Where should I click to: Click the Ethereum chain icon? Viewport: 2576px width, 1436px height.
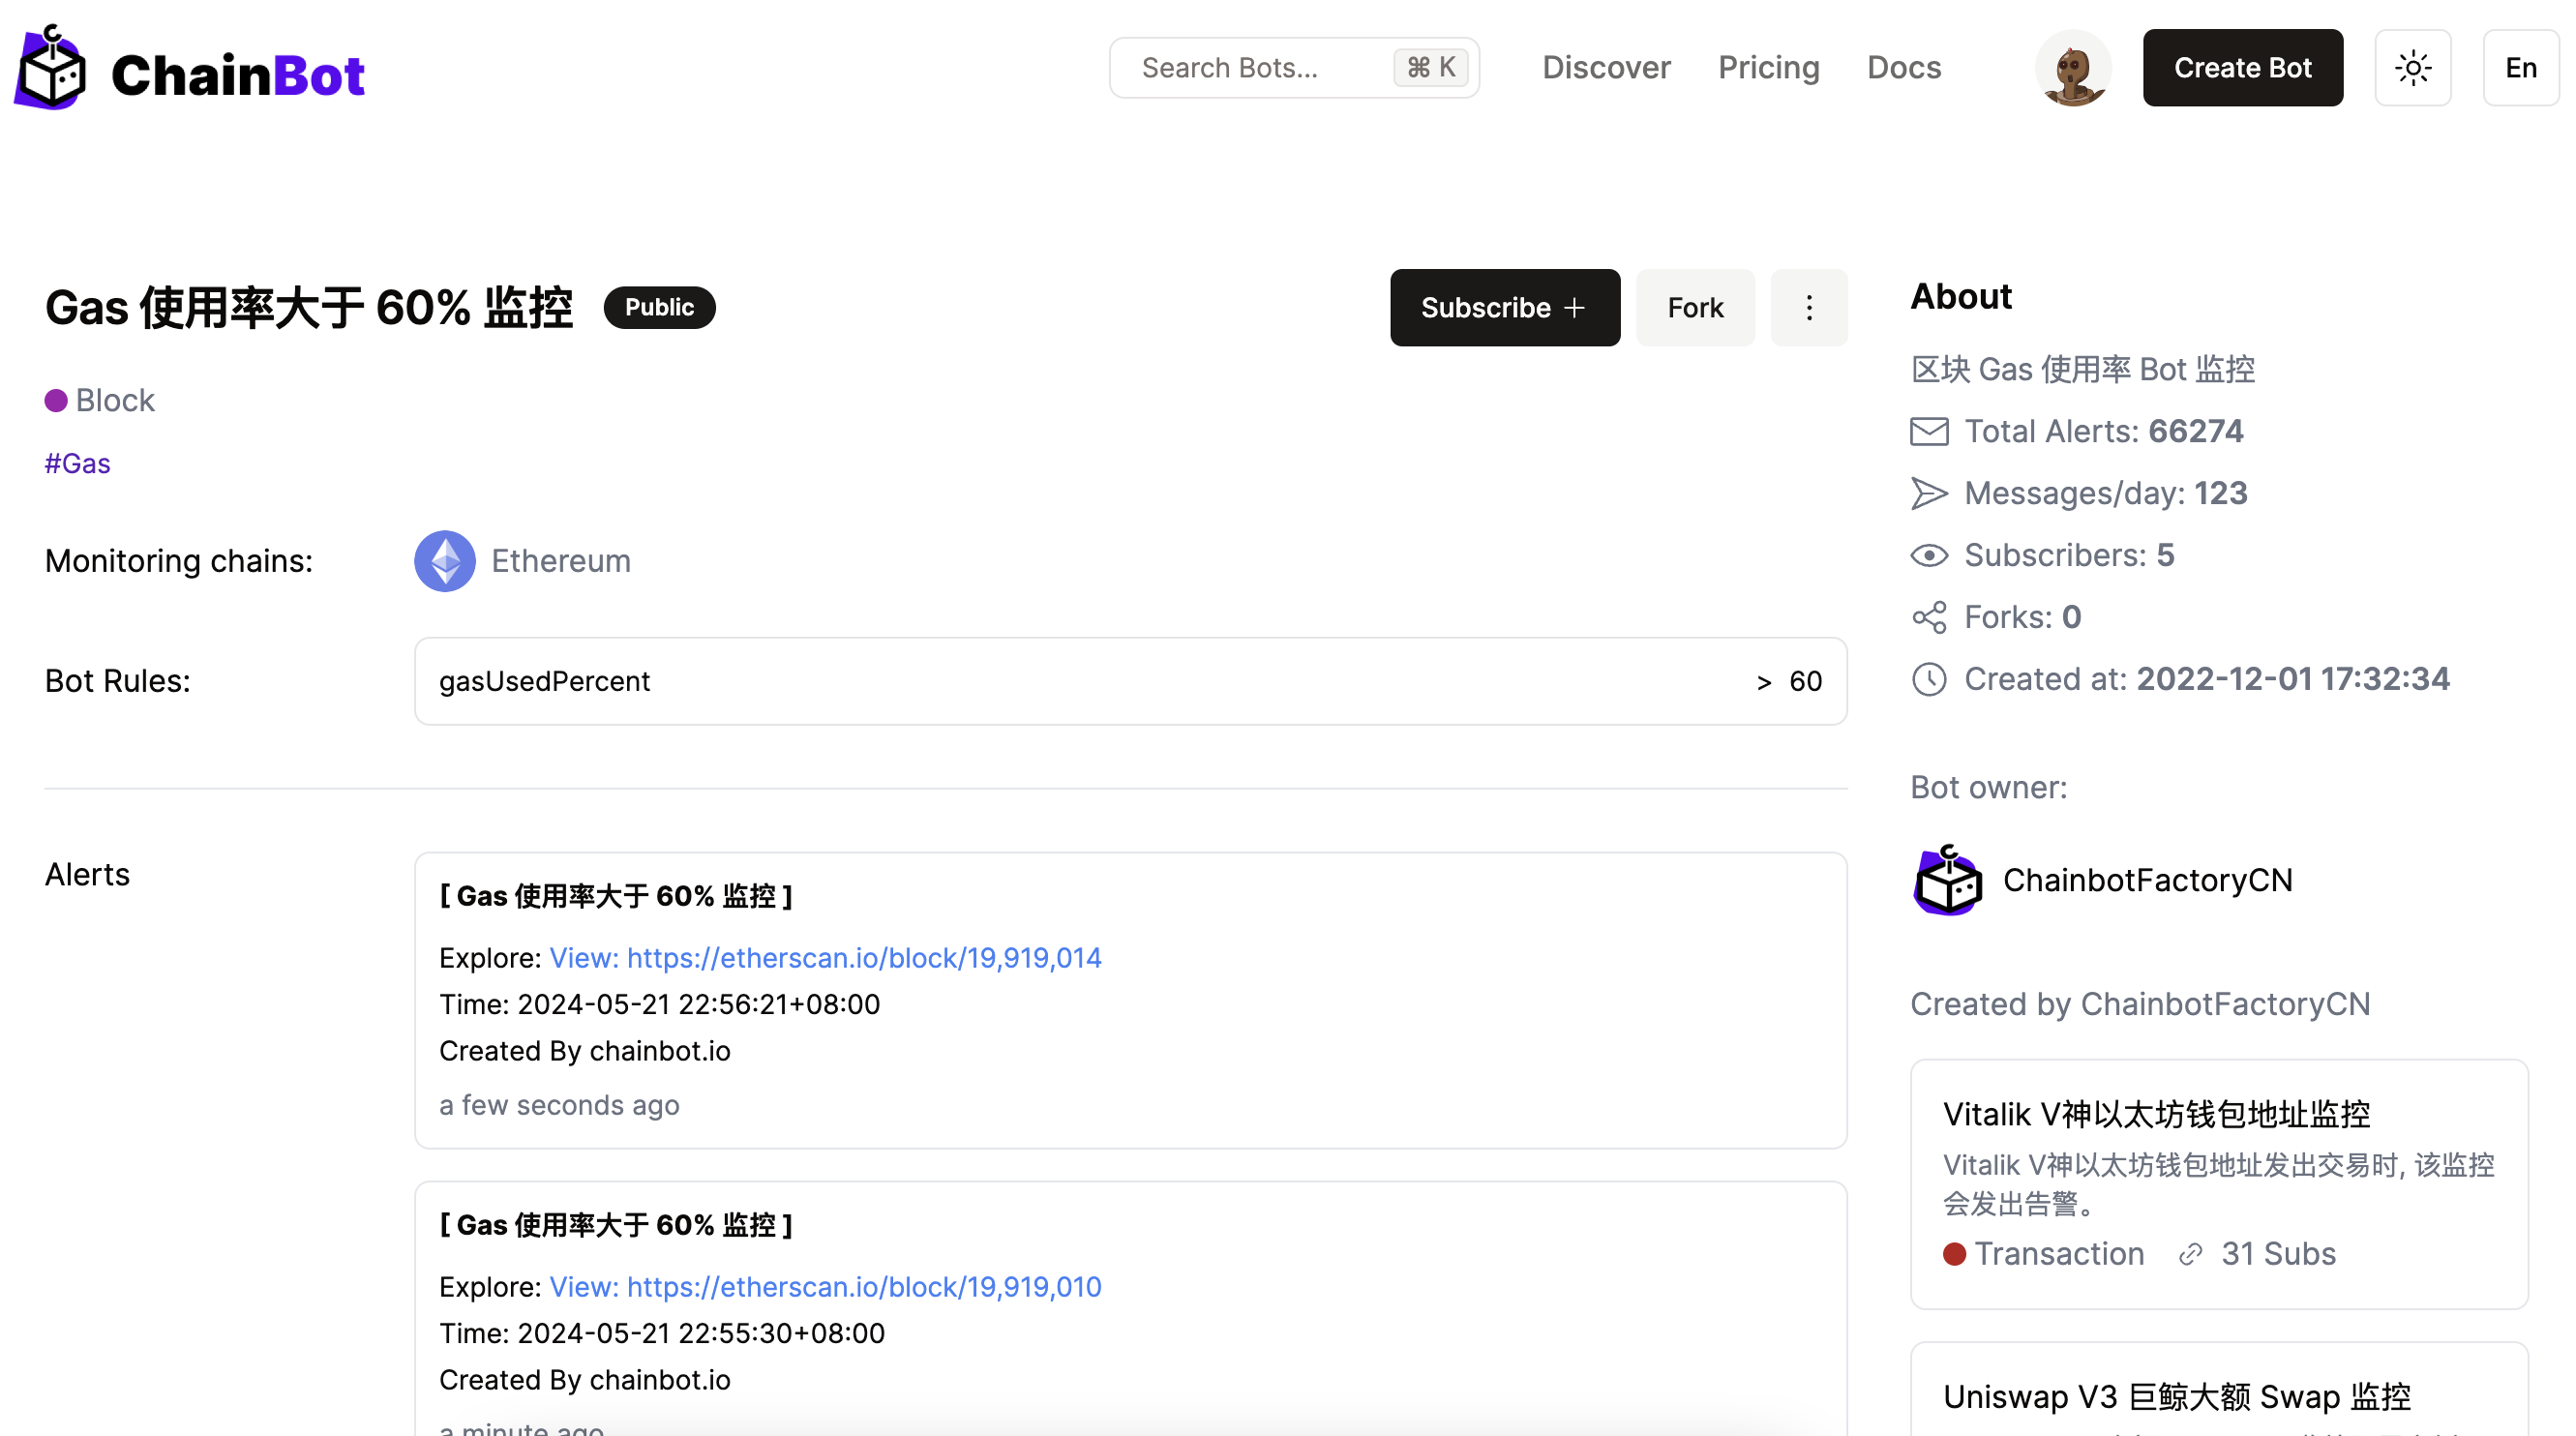coord(445,561)
